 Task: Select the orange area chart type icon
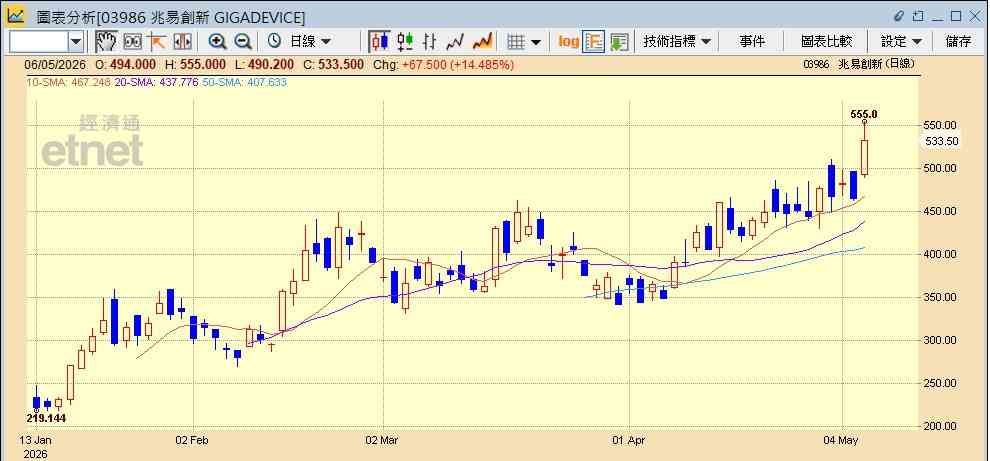pyautogui.click(x=482, y=42)
